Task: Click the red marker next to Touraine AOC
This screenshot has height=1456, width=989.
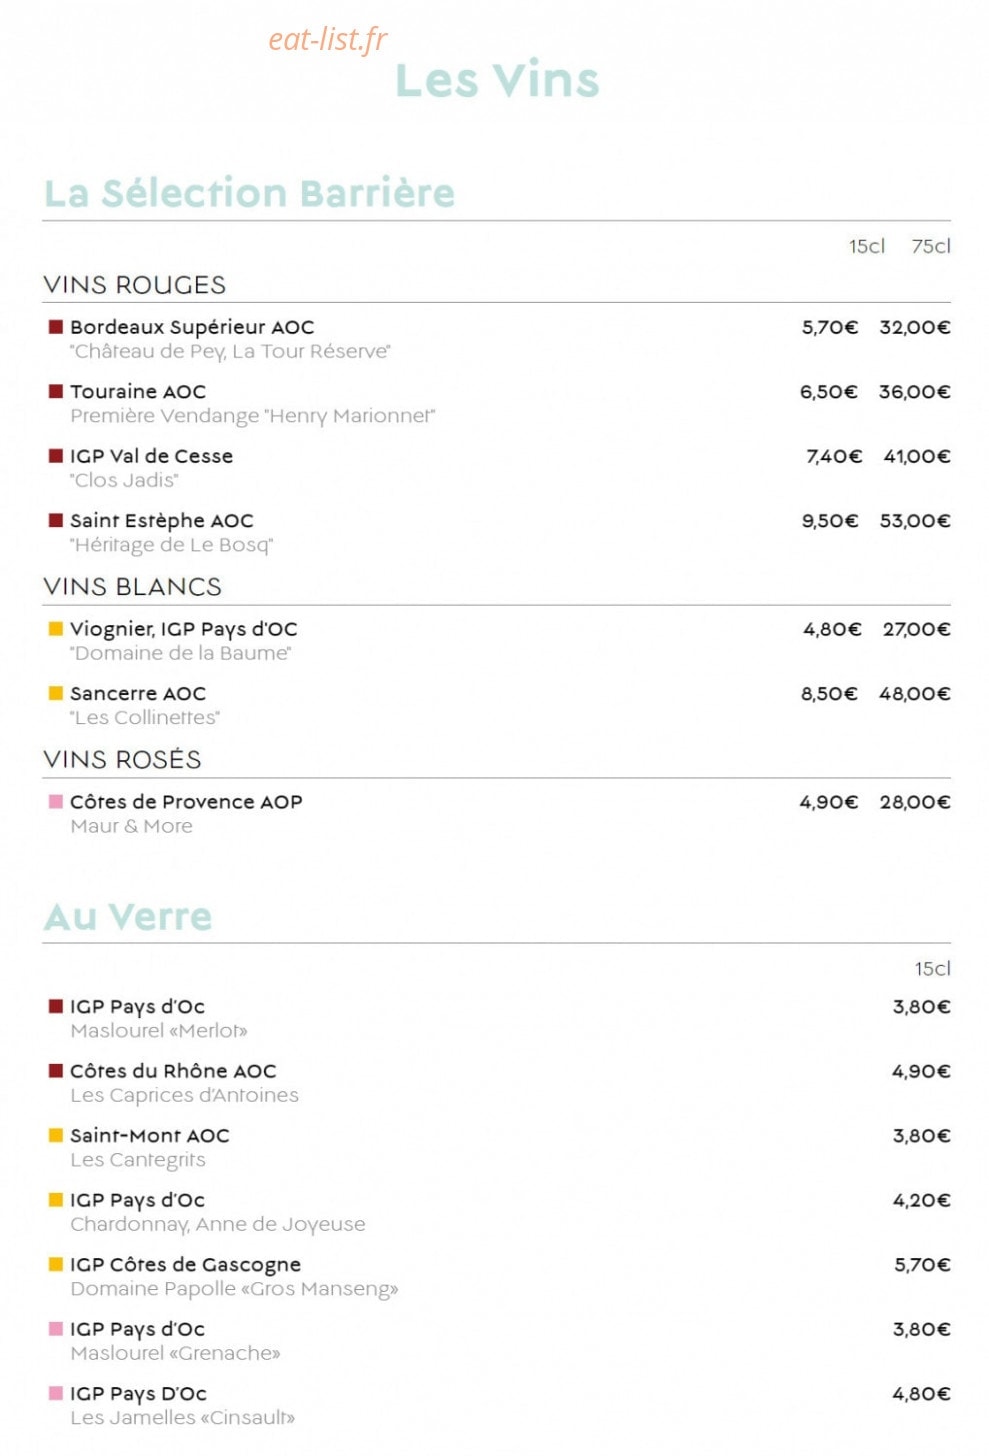Action: tap(56, 391)
